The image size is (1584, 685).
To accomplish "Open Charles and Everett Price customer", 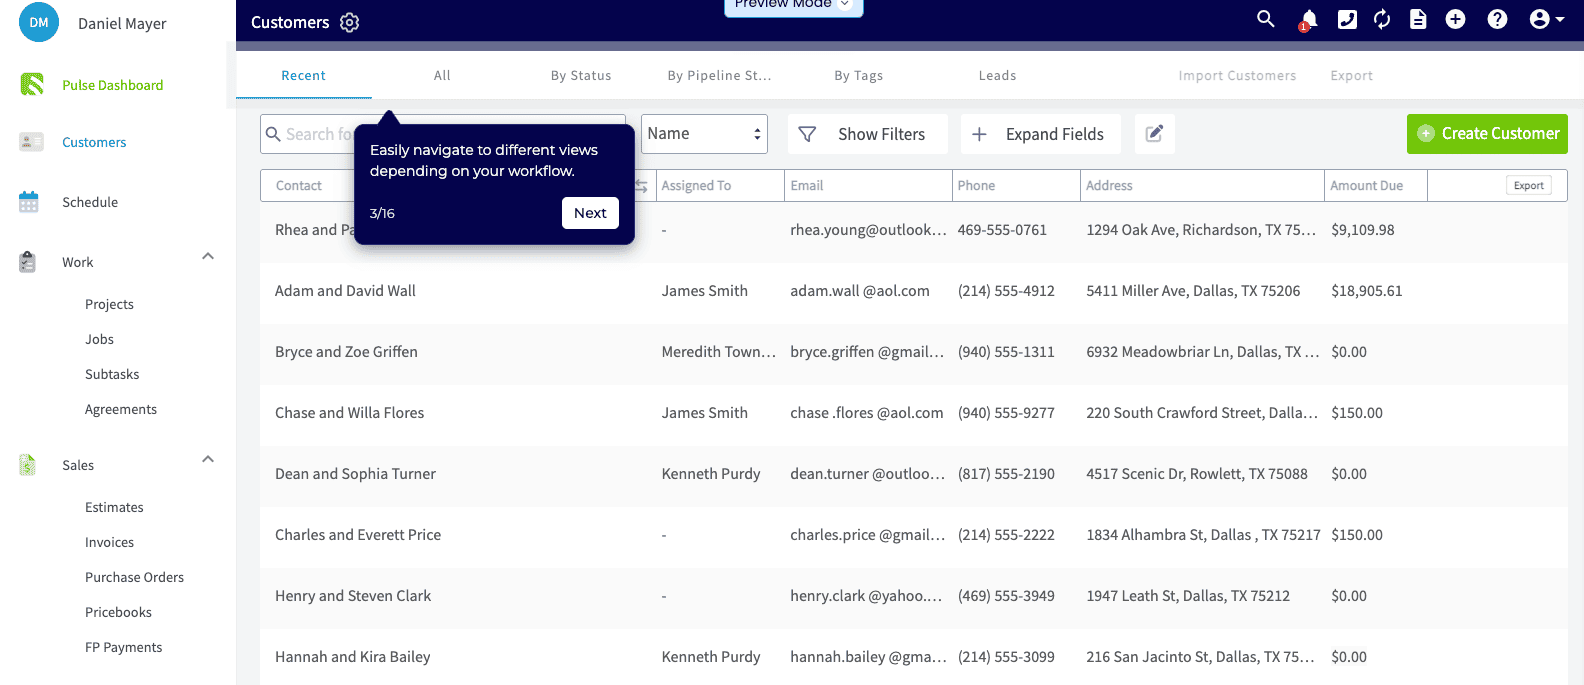I will tap(358, 535).
